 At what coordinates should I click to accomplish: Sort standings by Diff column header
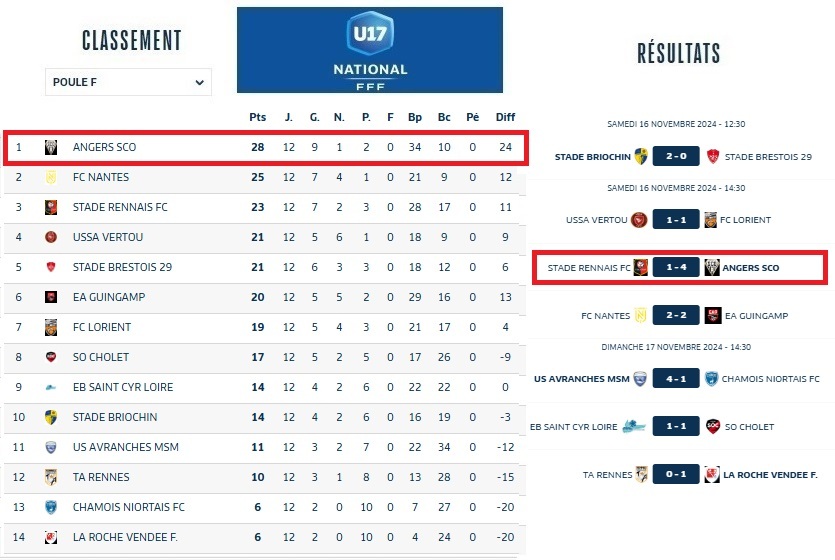[506, 118]
